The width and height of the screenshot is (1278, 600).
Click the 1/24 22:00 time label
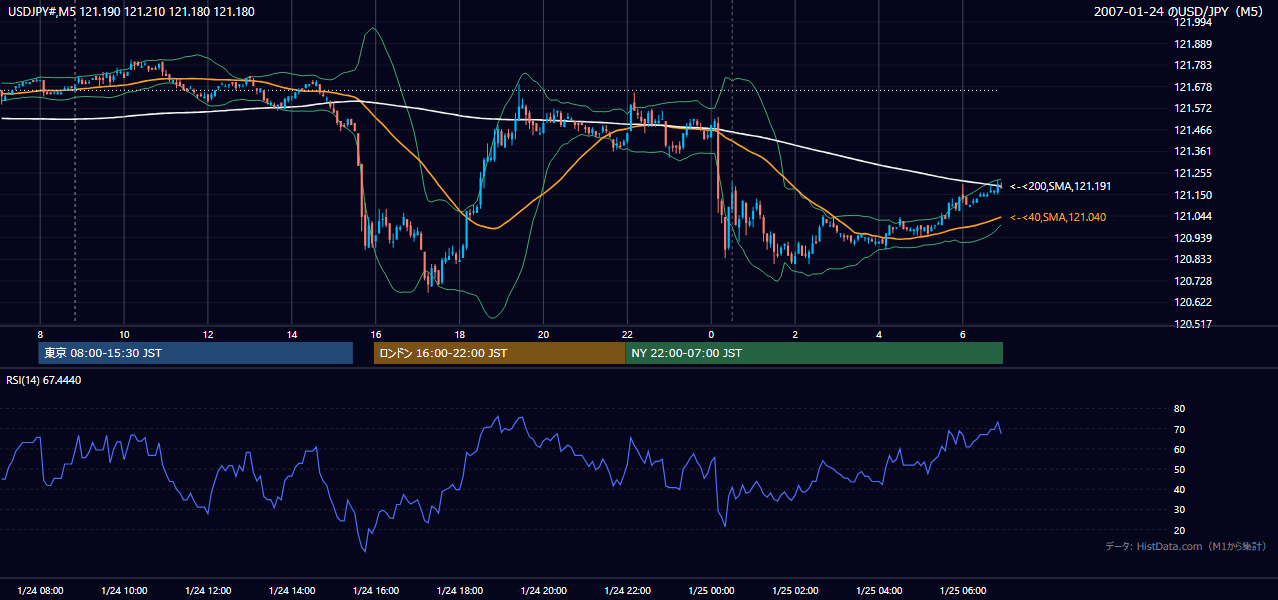(x=627, y=590)
